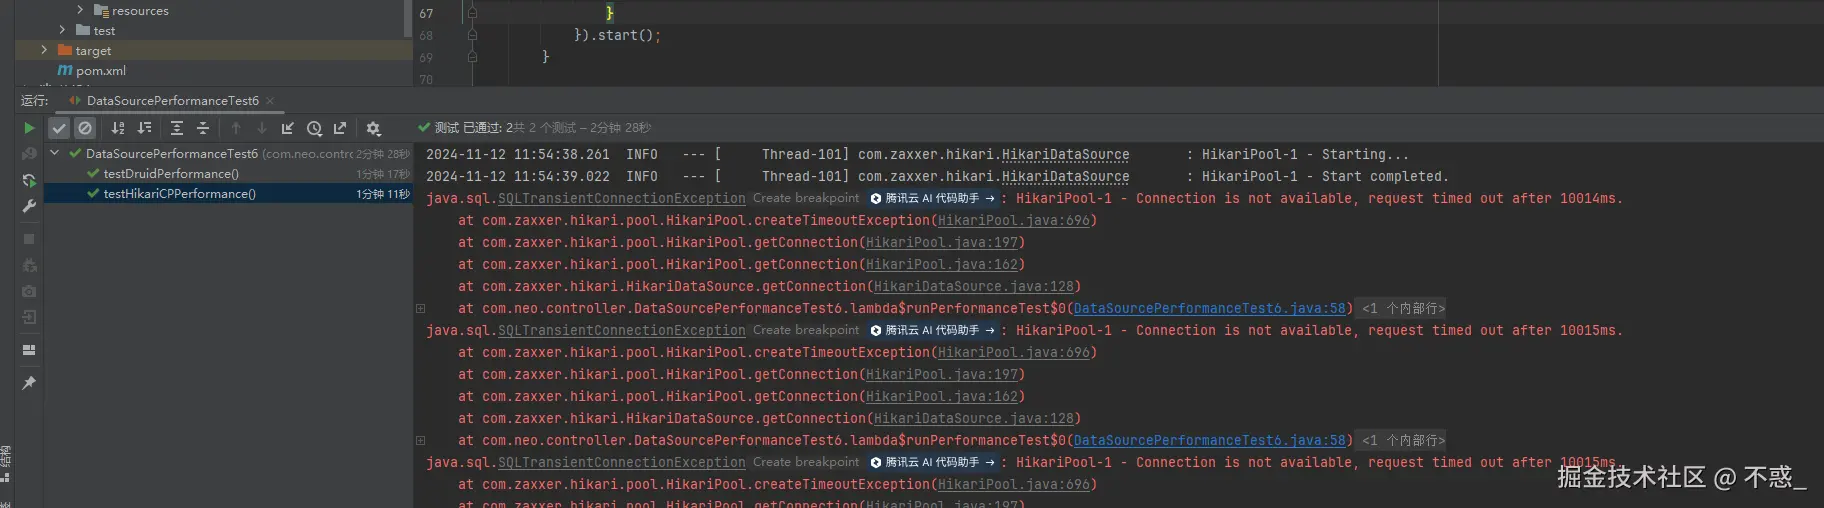Expand the test folder in project tree
Screen dimensions: 1824x508
tap(62, 30)
